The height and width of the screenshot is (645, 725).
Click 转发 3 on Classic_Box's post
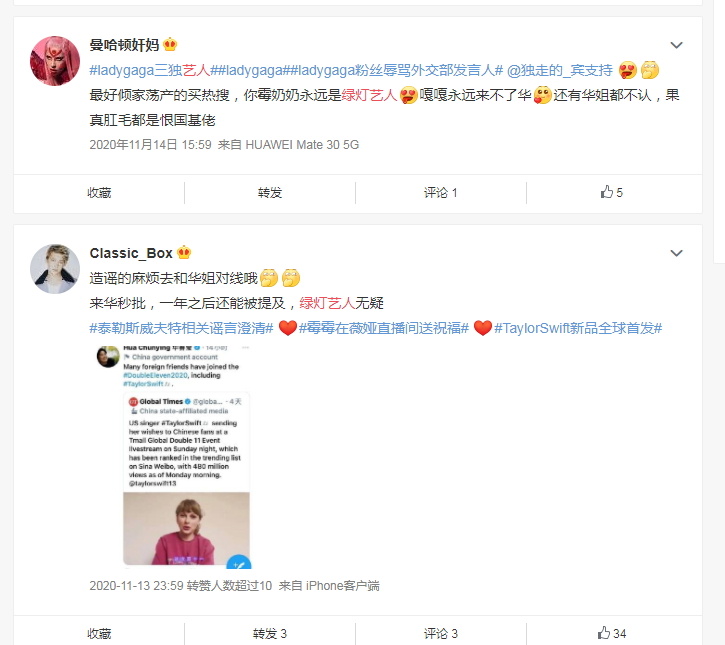(x=270, y=633)
